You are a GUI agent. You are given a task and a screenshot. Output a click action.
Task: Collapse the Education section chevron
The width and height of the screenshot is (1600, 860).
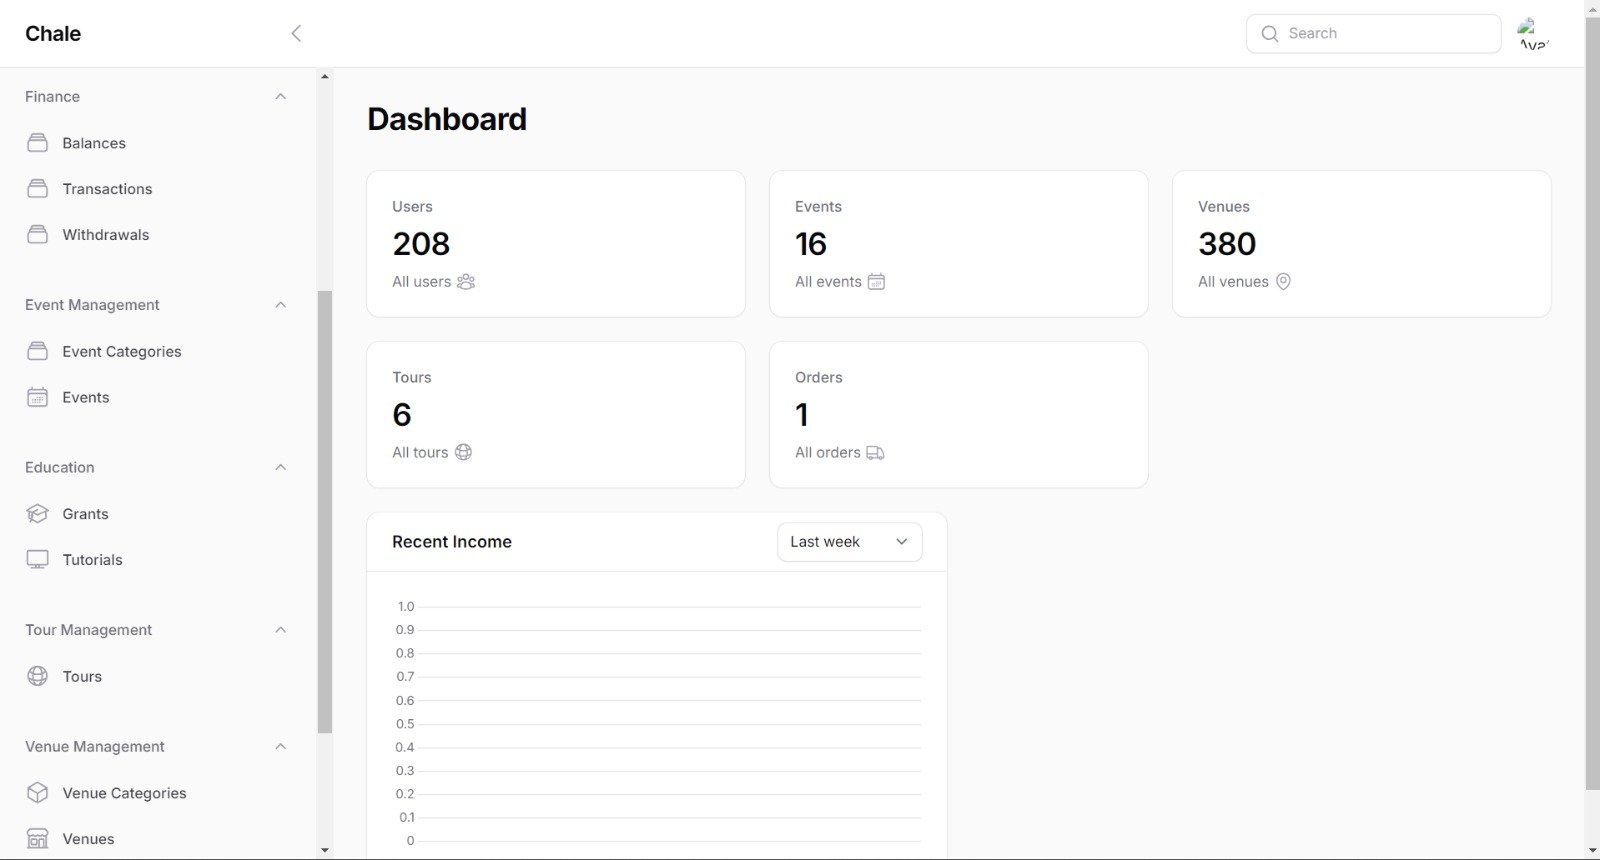click(281, 468)
